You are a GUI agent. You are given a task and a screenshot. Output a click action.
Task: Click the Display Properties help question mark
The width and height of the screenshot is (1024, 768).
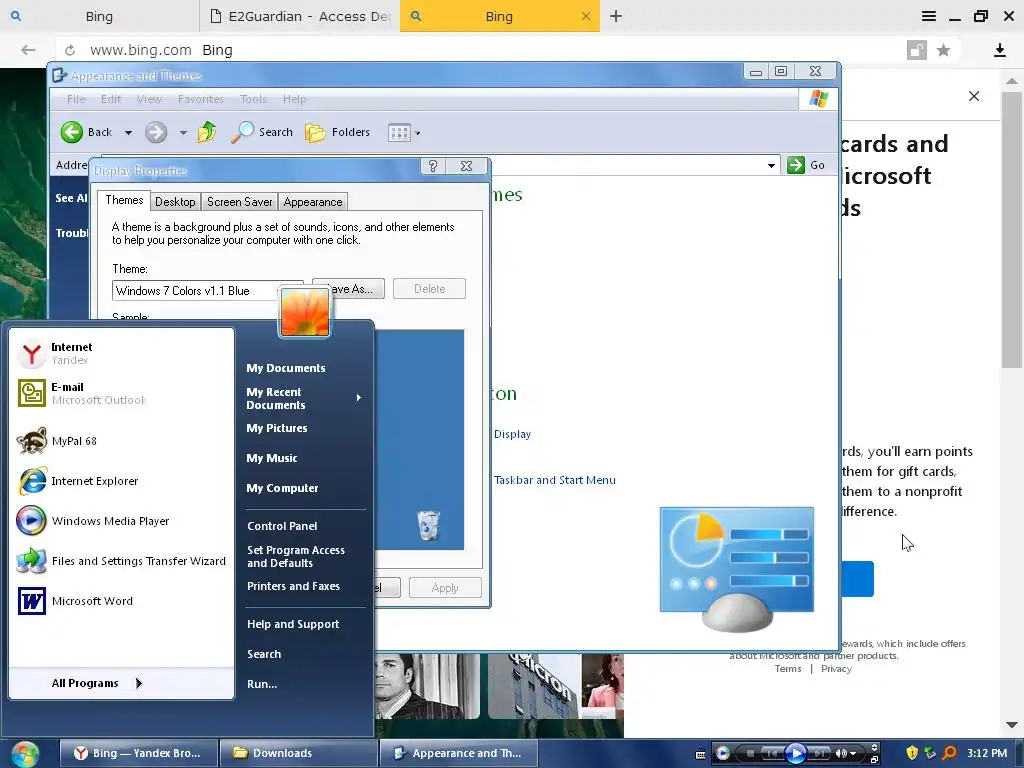coord(433,166)
